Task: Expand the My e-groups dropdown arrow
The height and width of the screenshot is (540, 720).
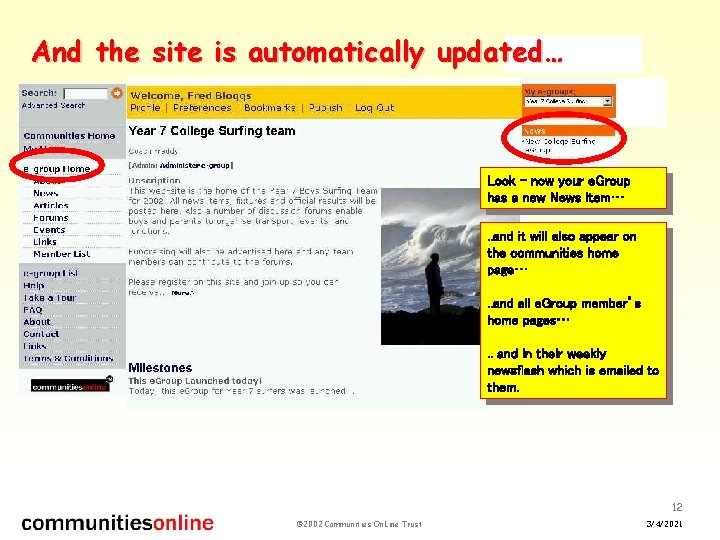Action: [608, 101]
